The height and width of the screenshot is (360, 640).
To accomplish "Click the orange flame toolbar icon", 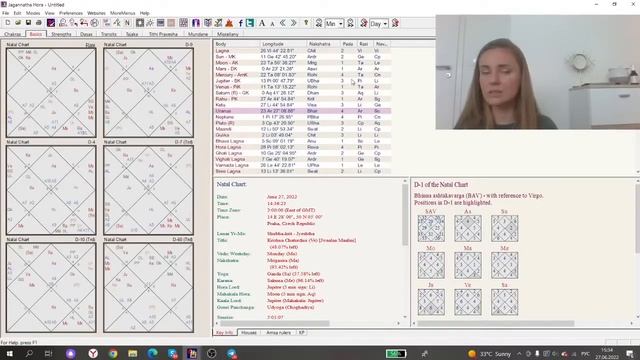I will tap(229, 23).
